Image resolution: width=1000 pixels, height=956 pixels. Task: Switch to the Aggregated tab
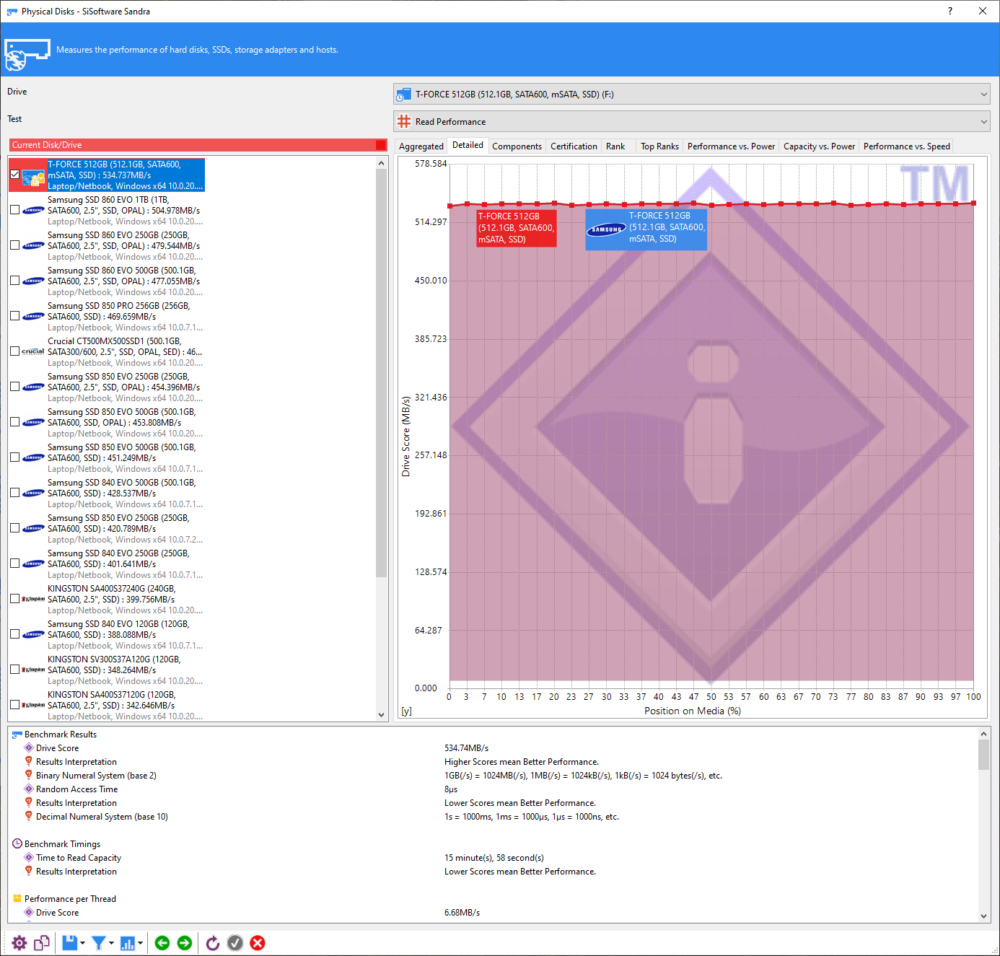[421, 146]
